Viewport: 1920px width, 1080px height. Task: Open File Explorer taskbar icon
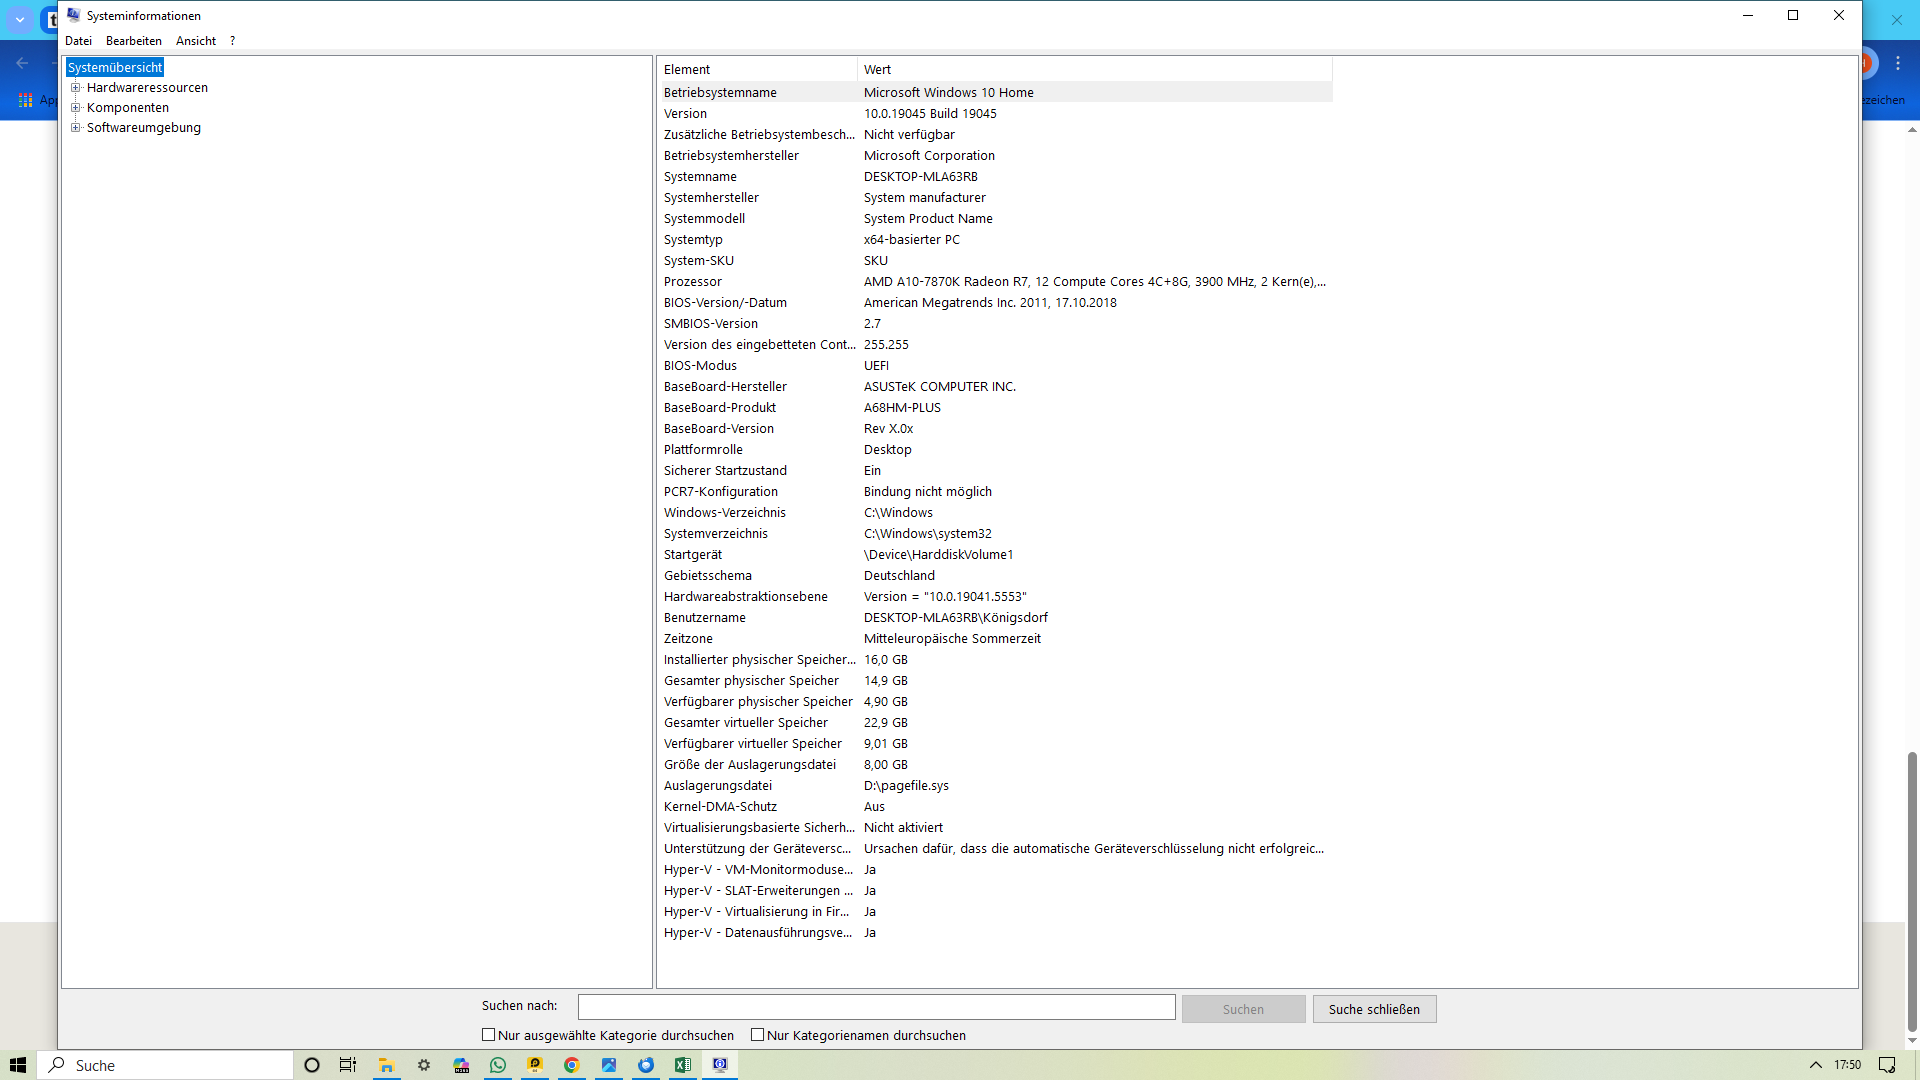pos(386,1065)
